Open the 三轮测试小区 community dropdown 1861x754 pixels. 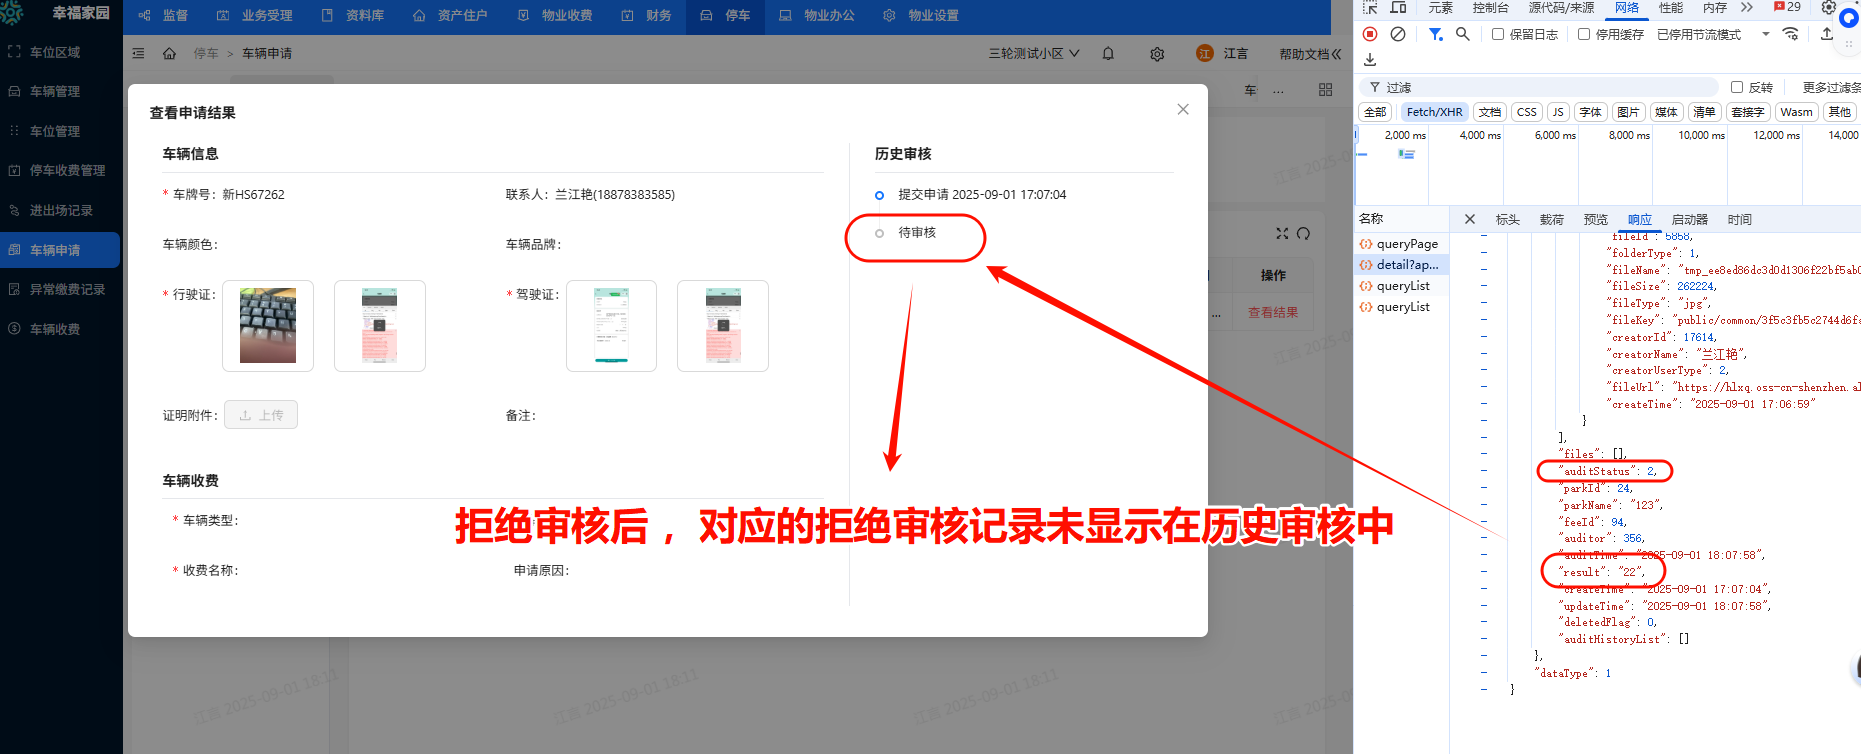pyautogui.click(x=1034, y=54)
